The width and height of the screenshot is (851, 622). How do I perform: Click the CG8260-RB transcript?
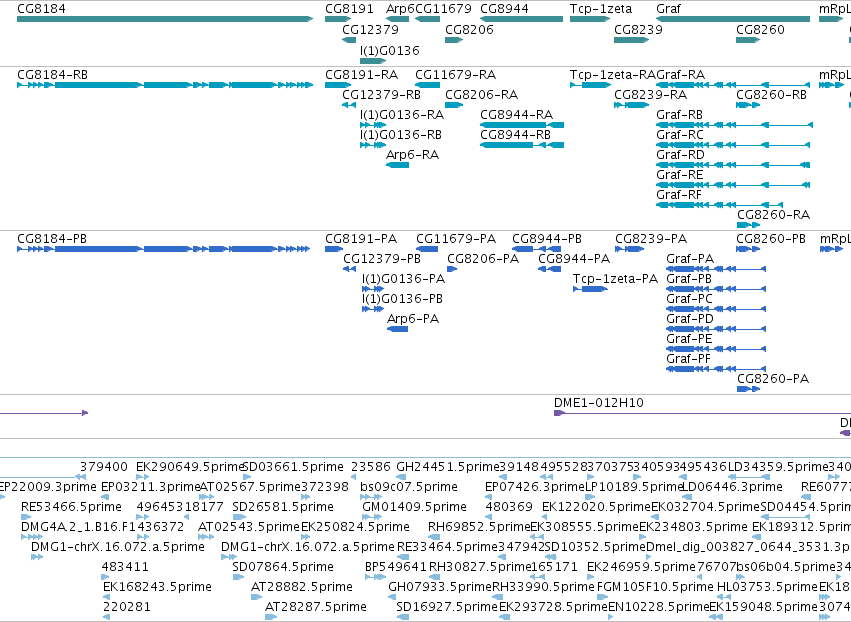tap(748, 105)
